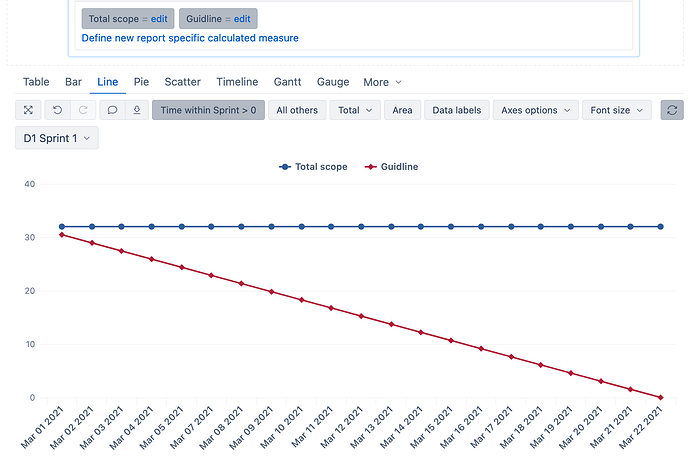
Task: Click the Mar 01 2021 axis label
Action: click(42, 427)
